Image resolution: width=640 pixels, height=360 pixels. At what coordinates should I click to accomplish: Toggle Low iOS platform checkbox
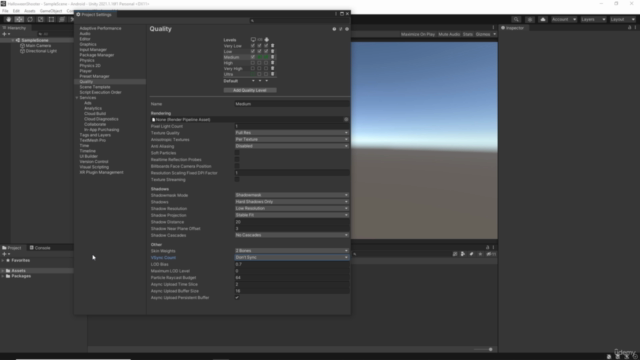259,51
